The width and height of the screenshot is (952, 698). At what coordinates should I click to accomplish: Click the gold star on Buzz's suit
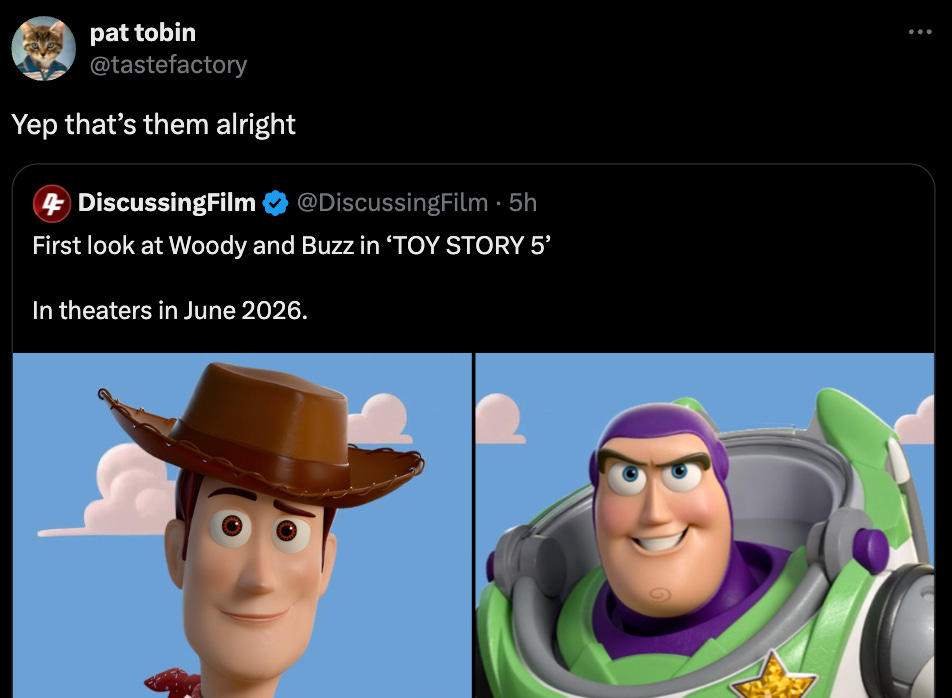(x=773, y=677)
